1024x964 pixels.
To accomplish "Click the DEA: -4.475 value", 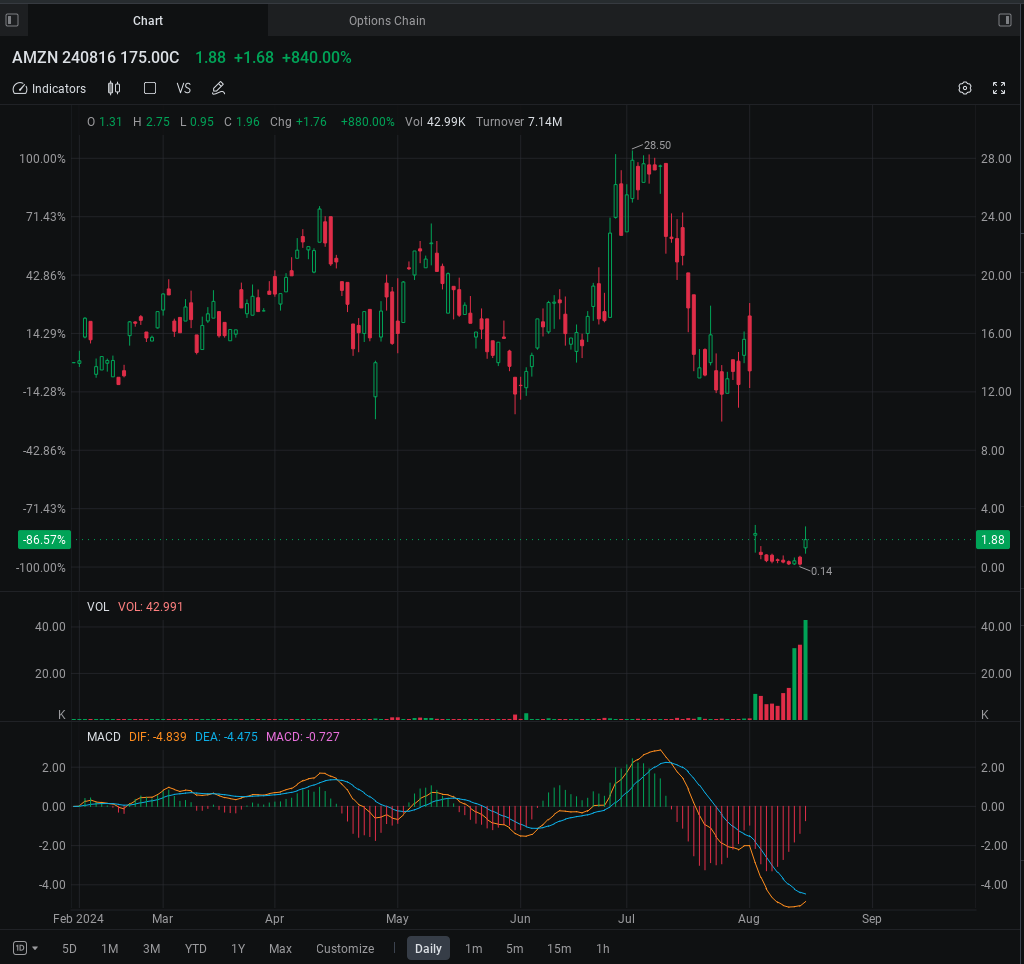I will 226,737.
